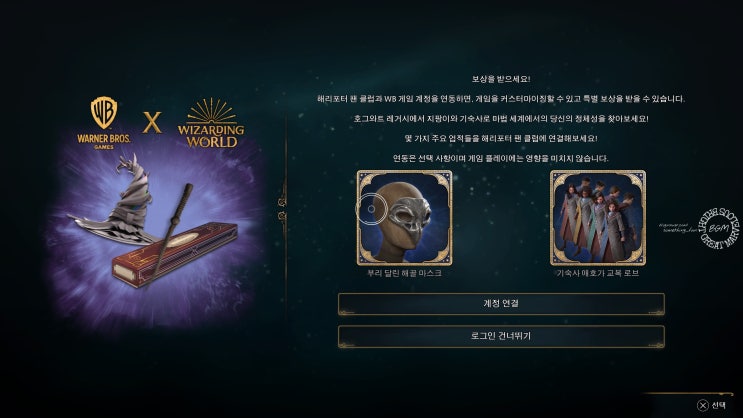Click the red wand box
The height and width of the screenshot is (418, 743).
point(174,254)
